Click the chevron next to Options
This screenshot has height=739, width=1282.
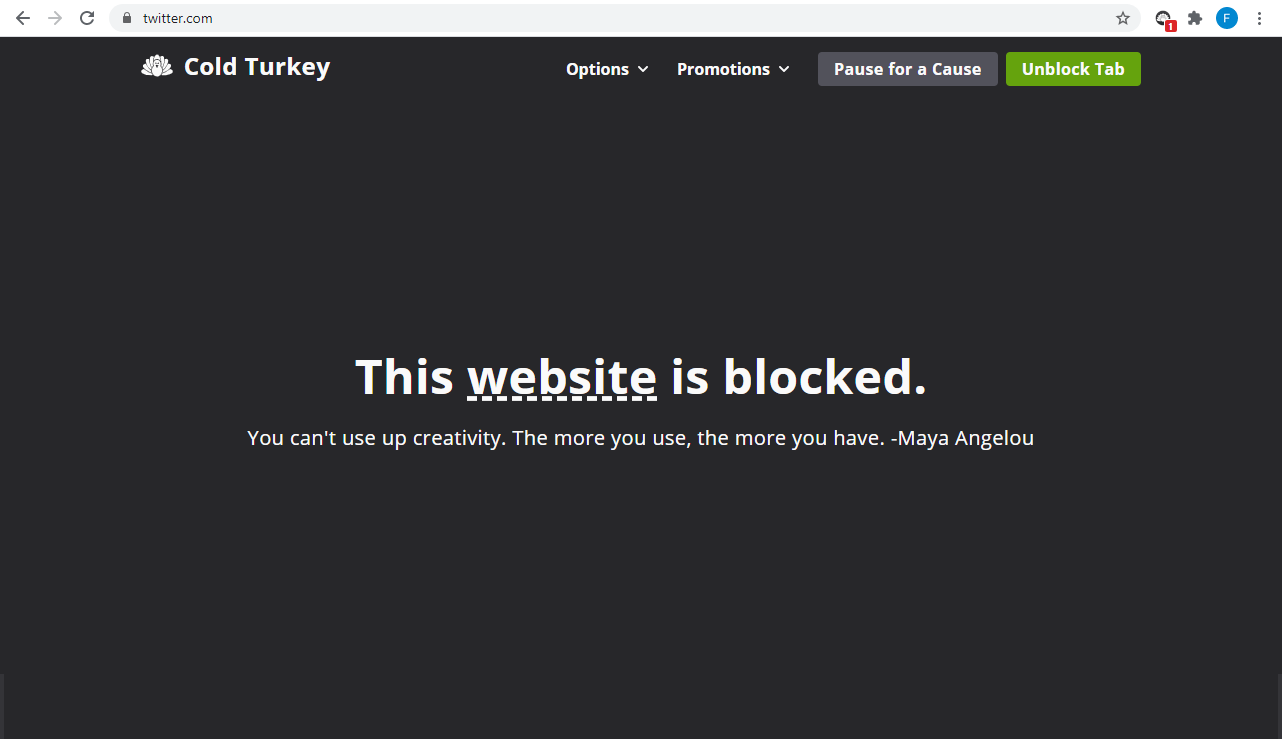point(644,70)
